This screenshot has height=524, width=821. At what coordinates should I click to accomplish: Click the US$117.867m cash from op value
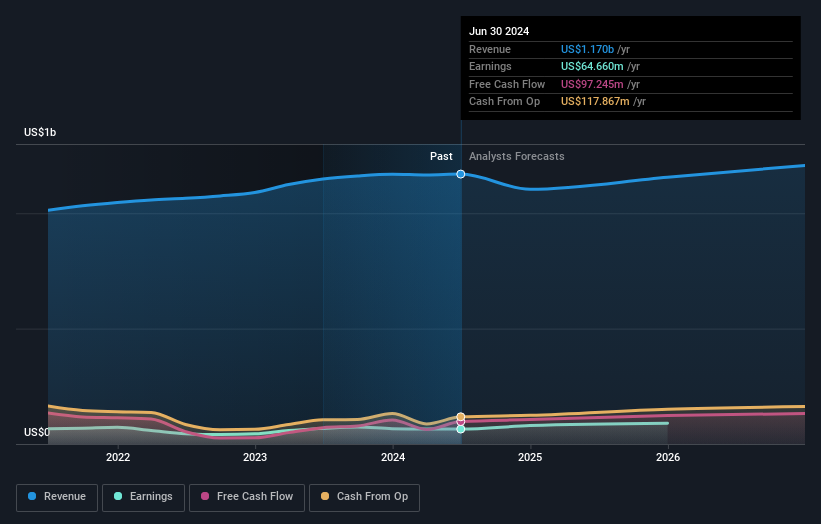coord(595,102)
